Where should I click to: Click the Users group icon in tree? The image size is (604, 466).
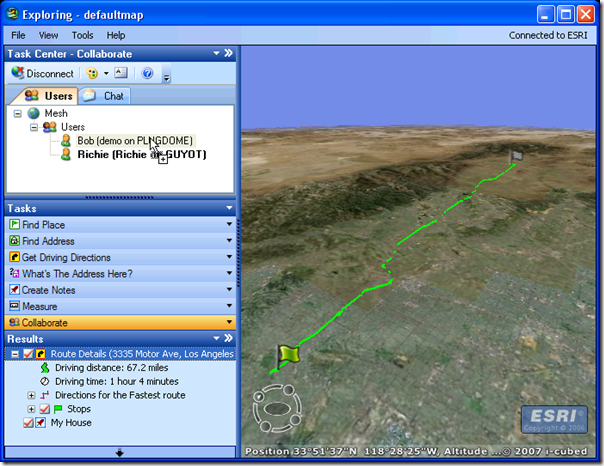coord(49,127)
